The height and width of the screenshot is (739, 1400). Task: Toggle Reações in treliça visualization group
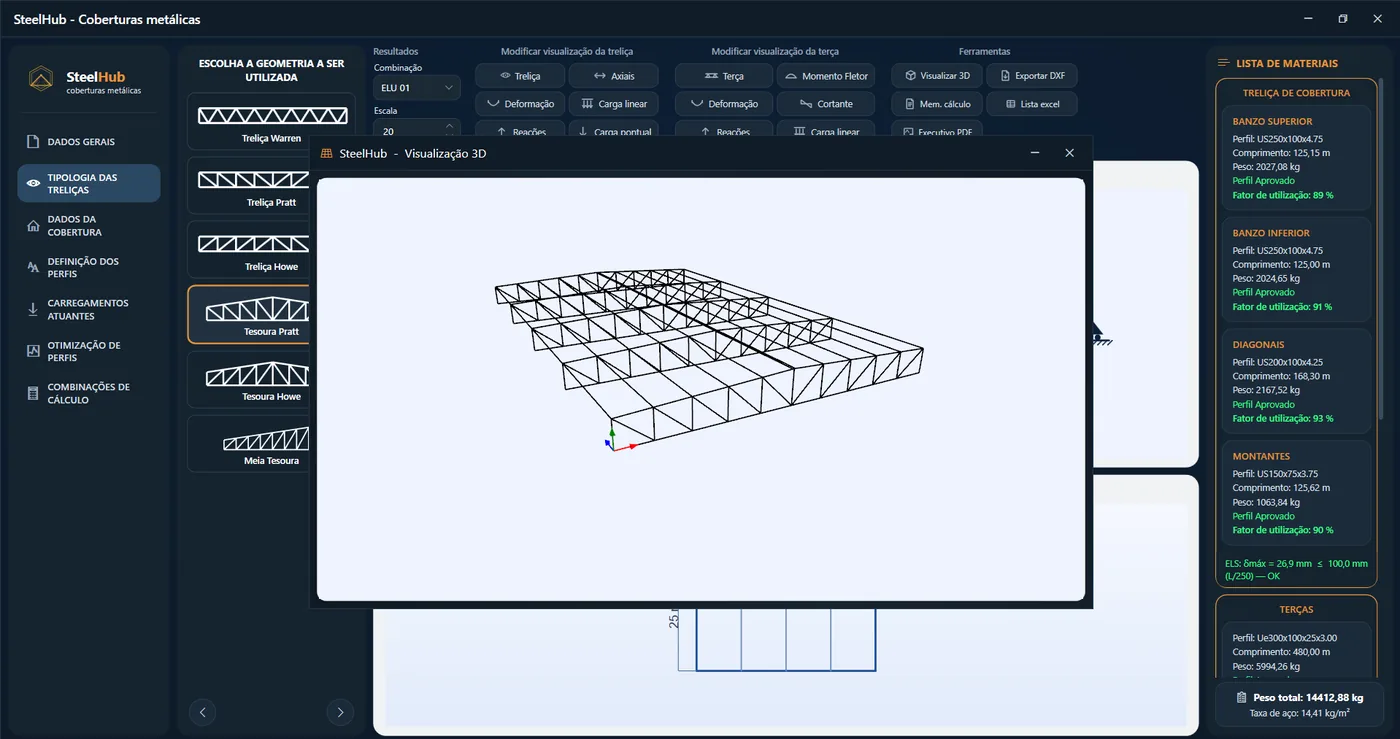(x=519, y=130)
